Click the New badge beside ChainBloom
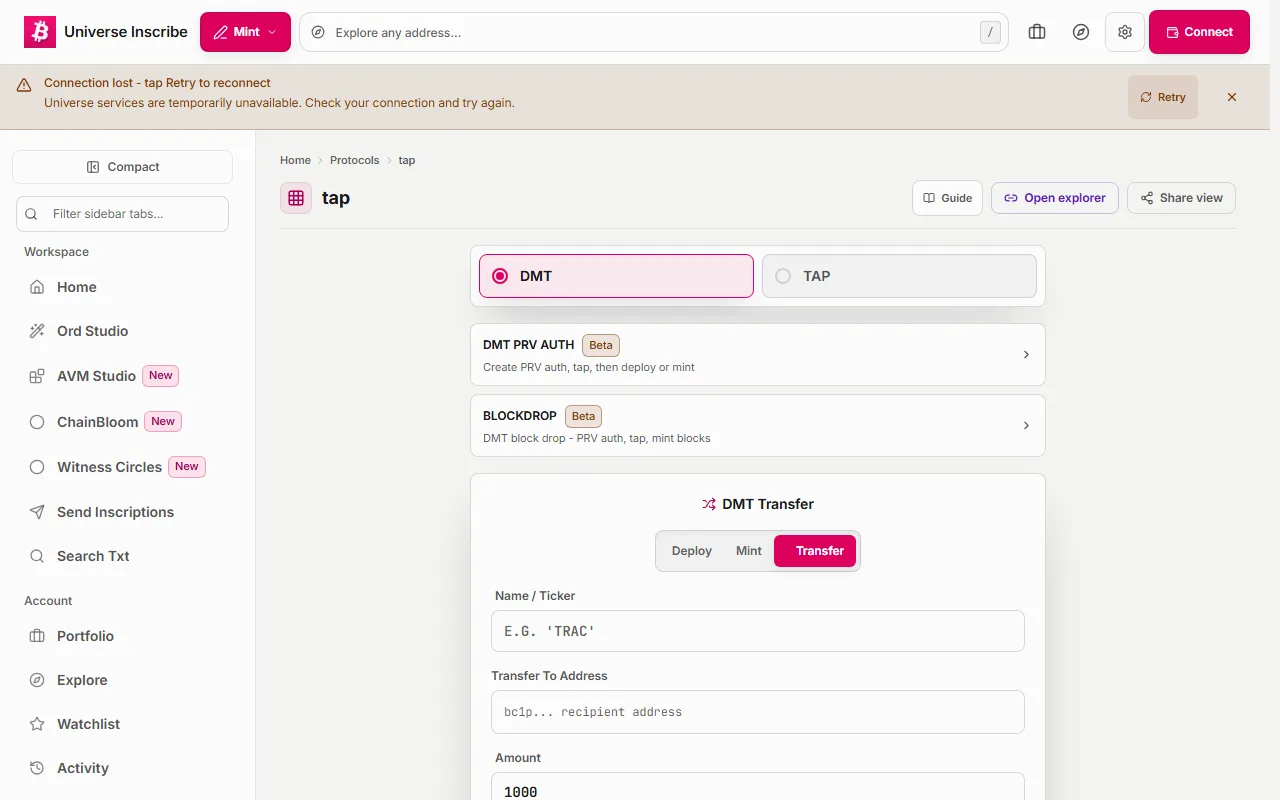 tap(163, 422)
